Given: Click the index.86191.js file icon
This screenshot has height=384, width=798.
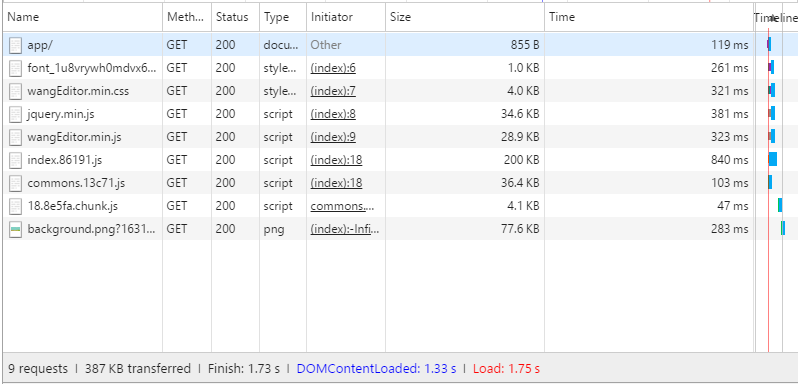Looking at the screenshot, I should coord(15,160).
